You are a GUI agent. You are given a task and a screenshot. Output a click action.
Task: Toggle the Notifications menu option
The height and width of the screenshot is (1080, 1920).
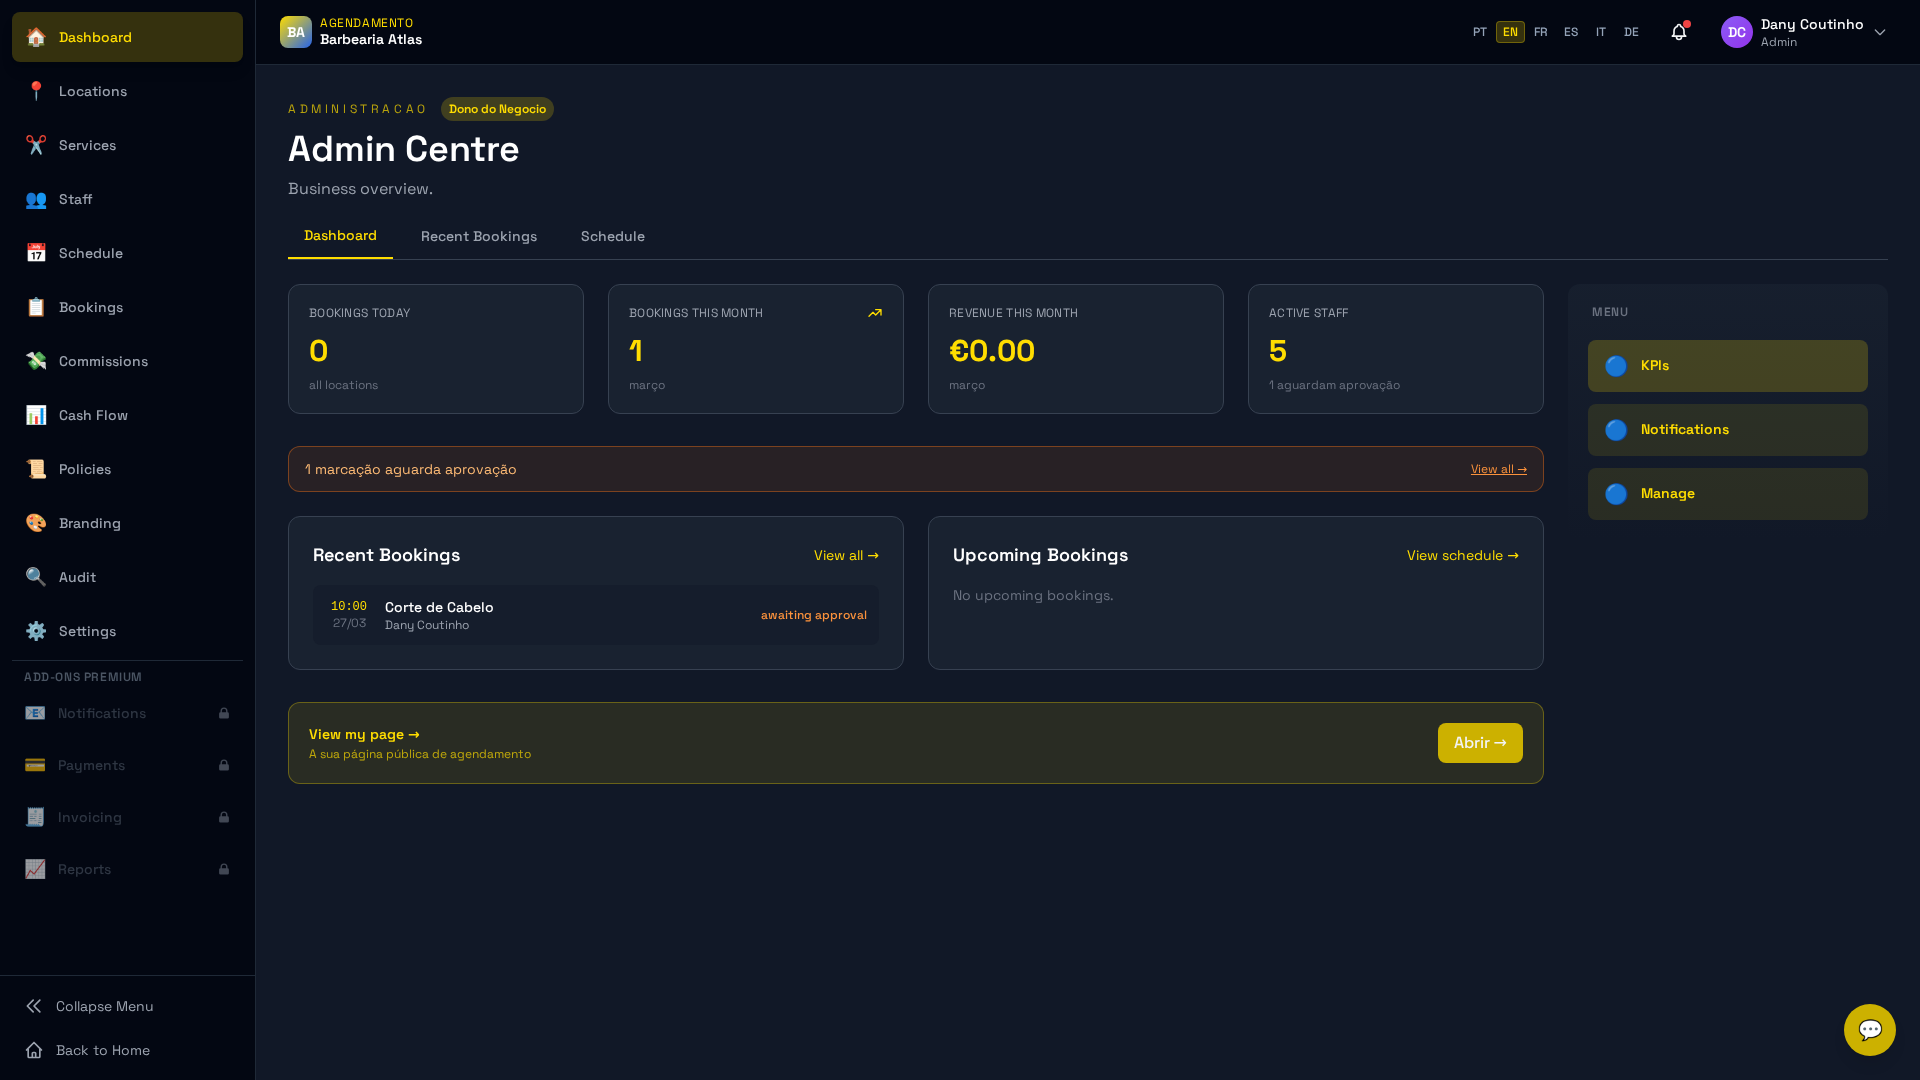click(1727, 429)
